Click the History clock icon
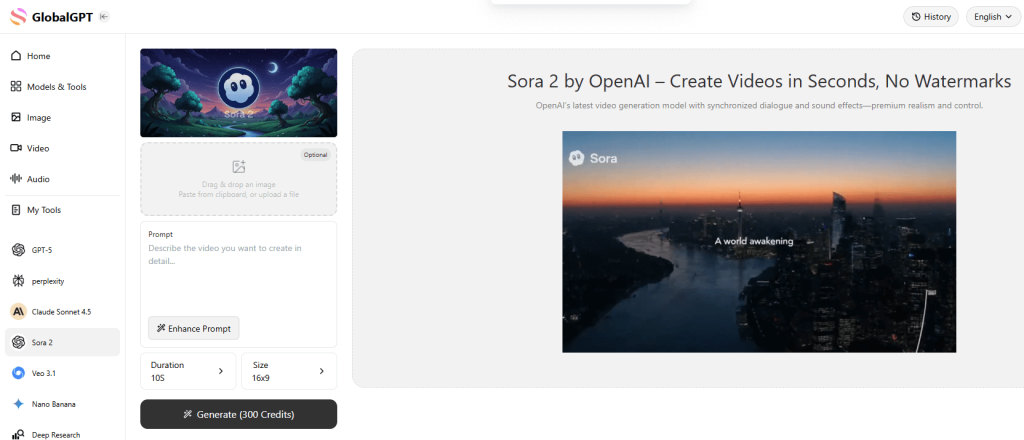Viewport: 1024px width, 440px height. [916, 17]
